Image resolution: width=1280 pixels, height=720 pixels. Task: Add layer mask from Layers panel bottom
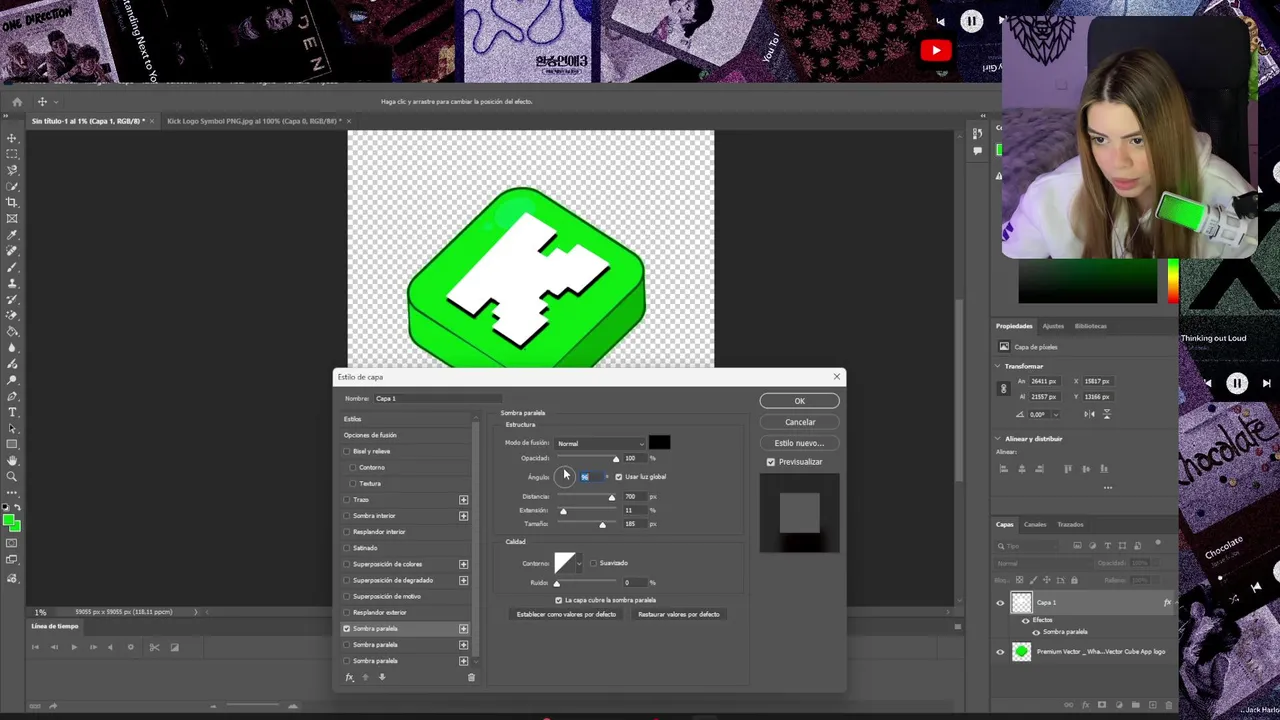1101,705
